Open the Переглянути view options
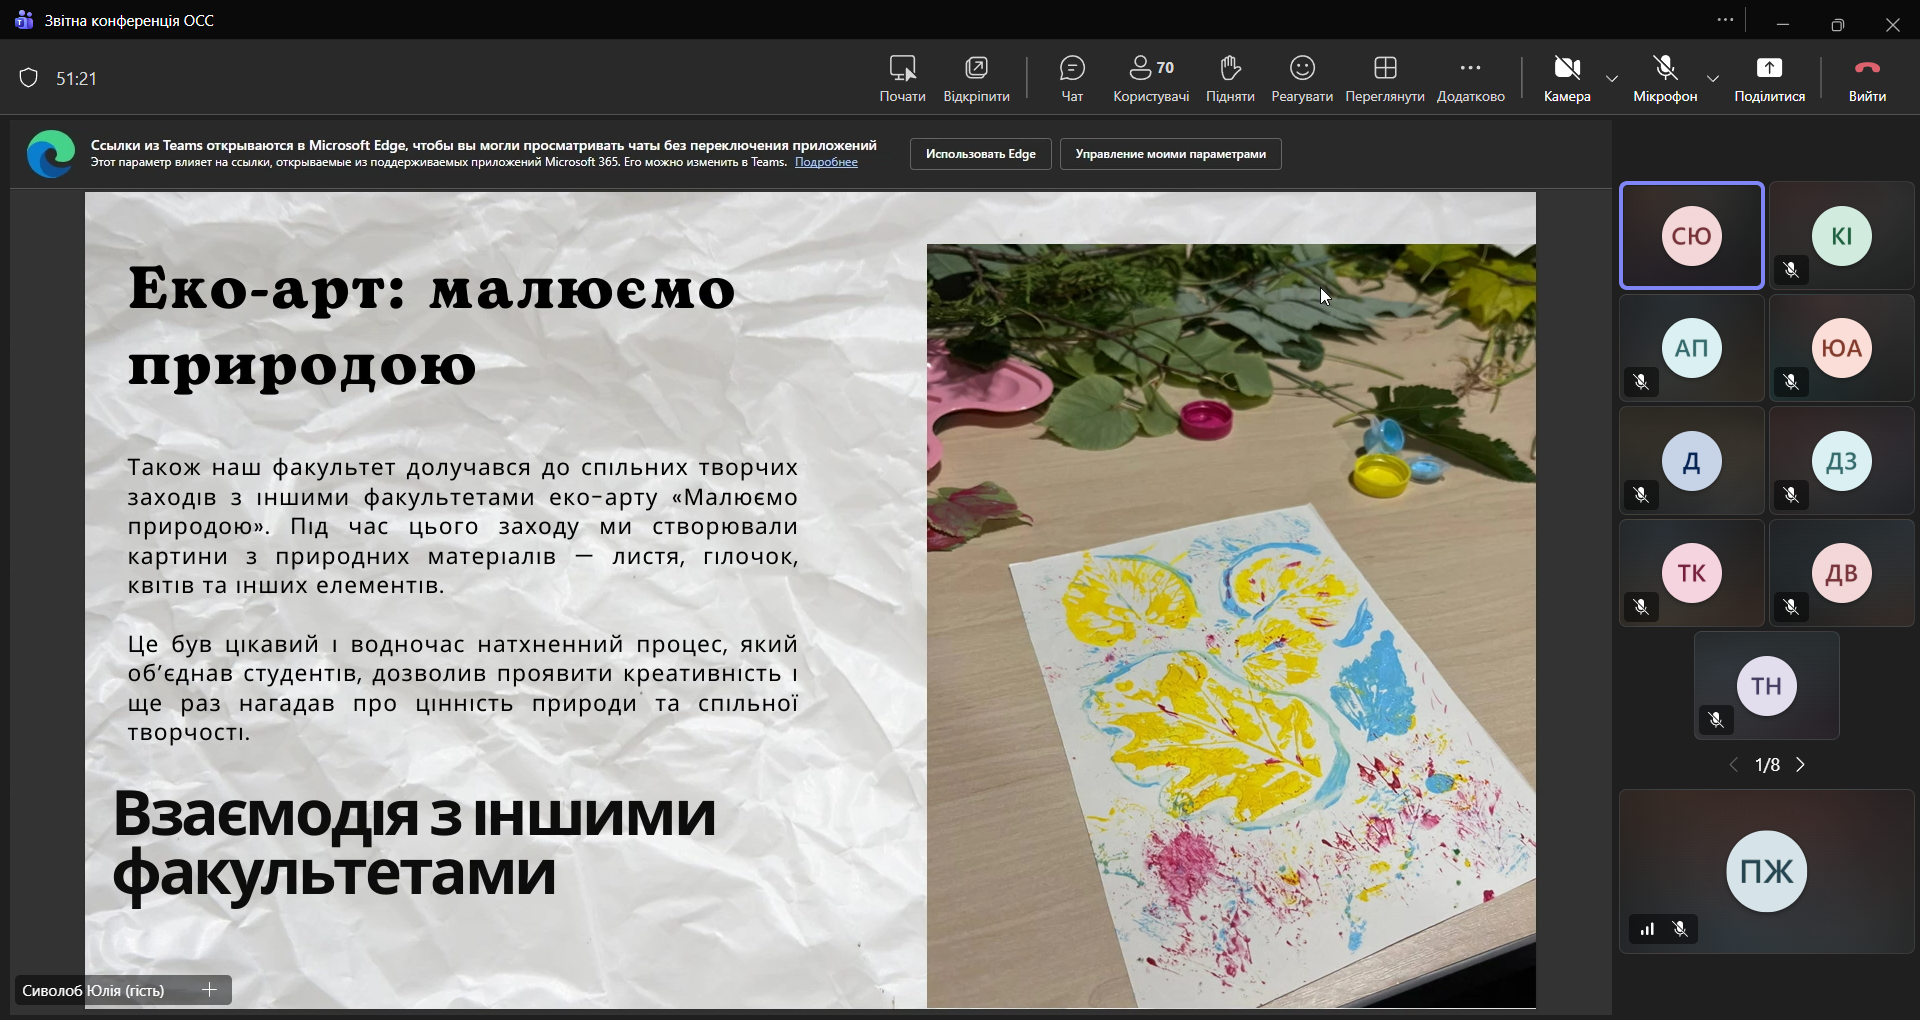This screenshot has height=1020, width=1920. (x=1385, y=79)
